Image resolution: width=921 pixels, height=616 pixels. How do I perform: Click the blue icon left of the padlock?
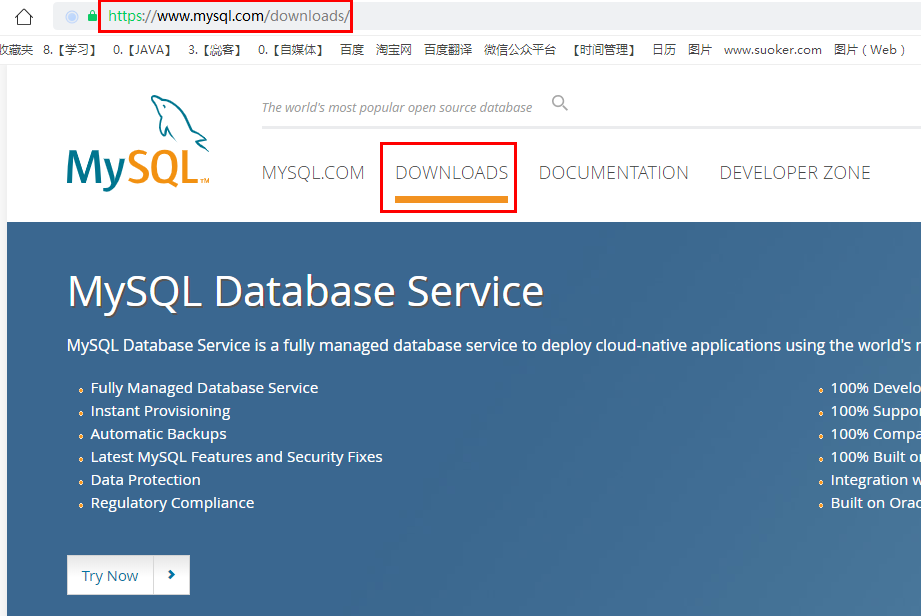click(x=70, y=16)
